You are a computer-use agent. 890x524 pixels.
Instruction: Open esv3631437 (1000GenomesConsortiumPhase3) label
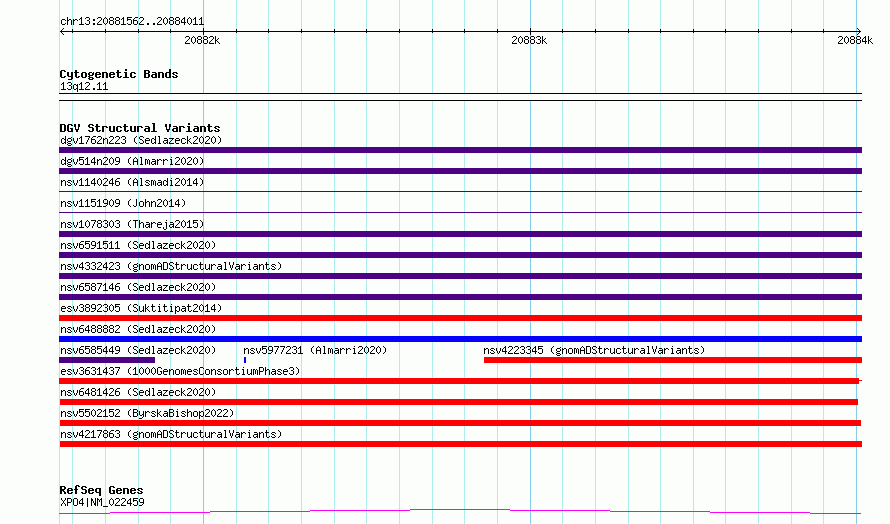click(x=180, y=371)
